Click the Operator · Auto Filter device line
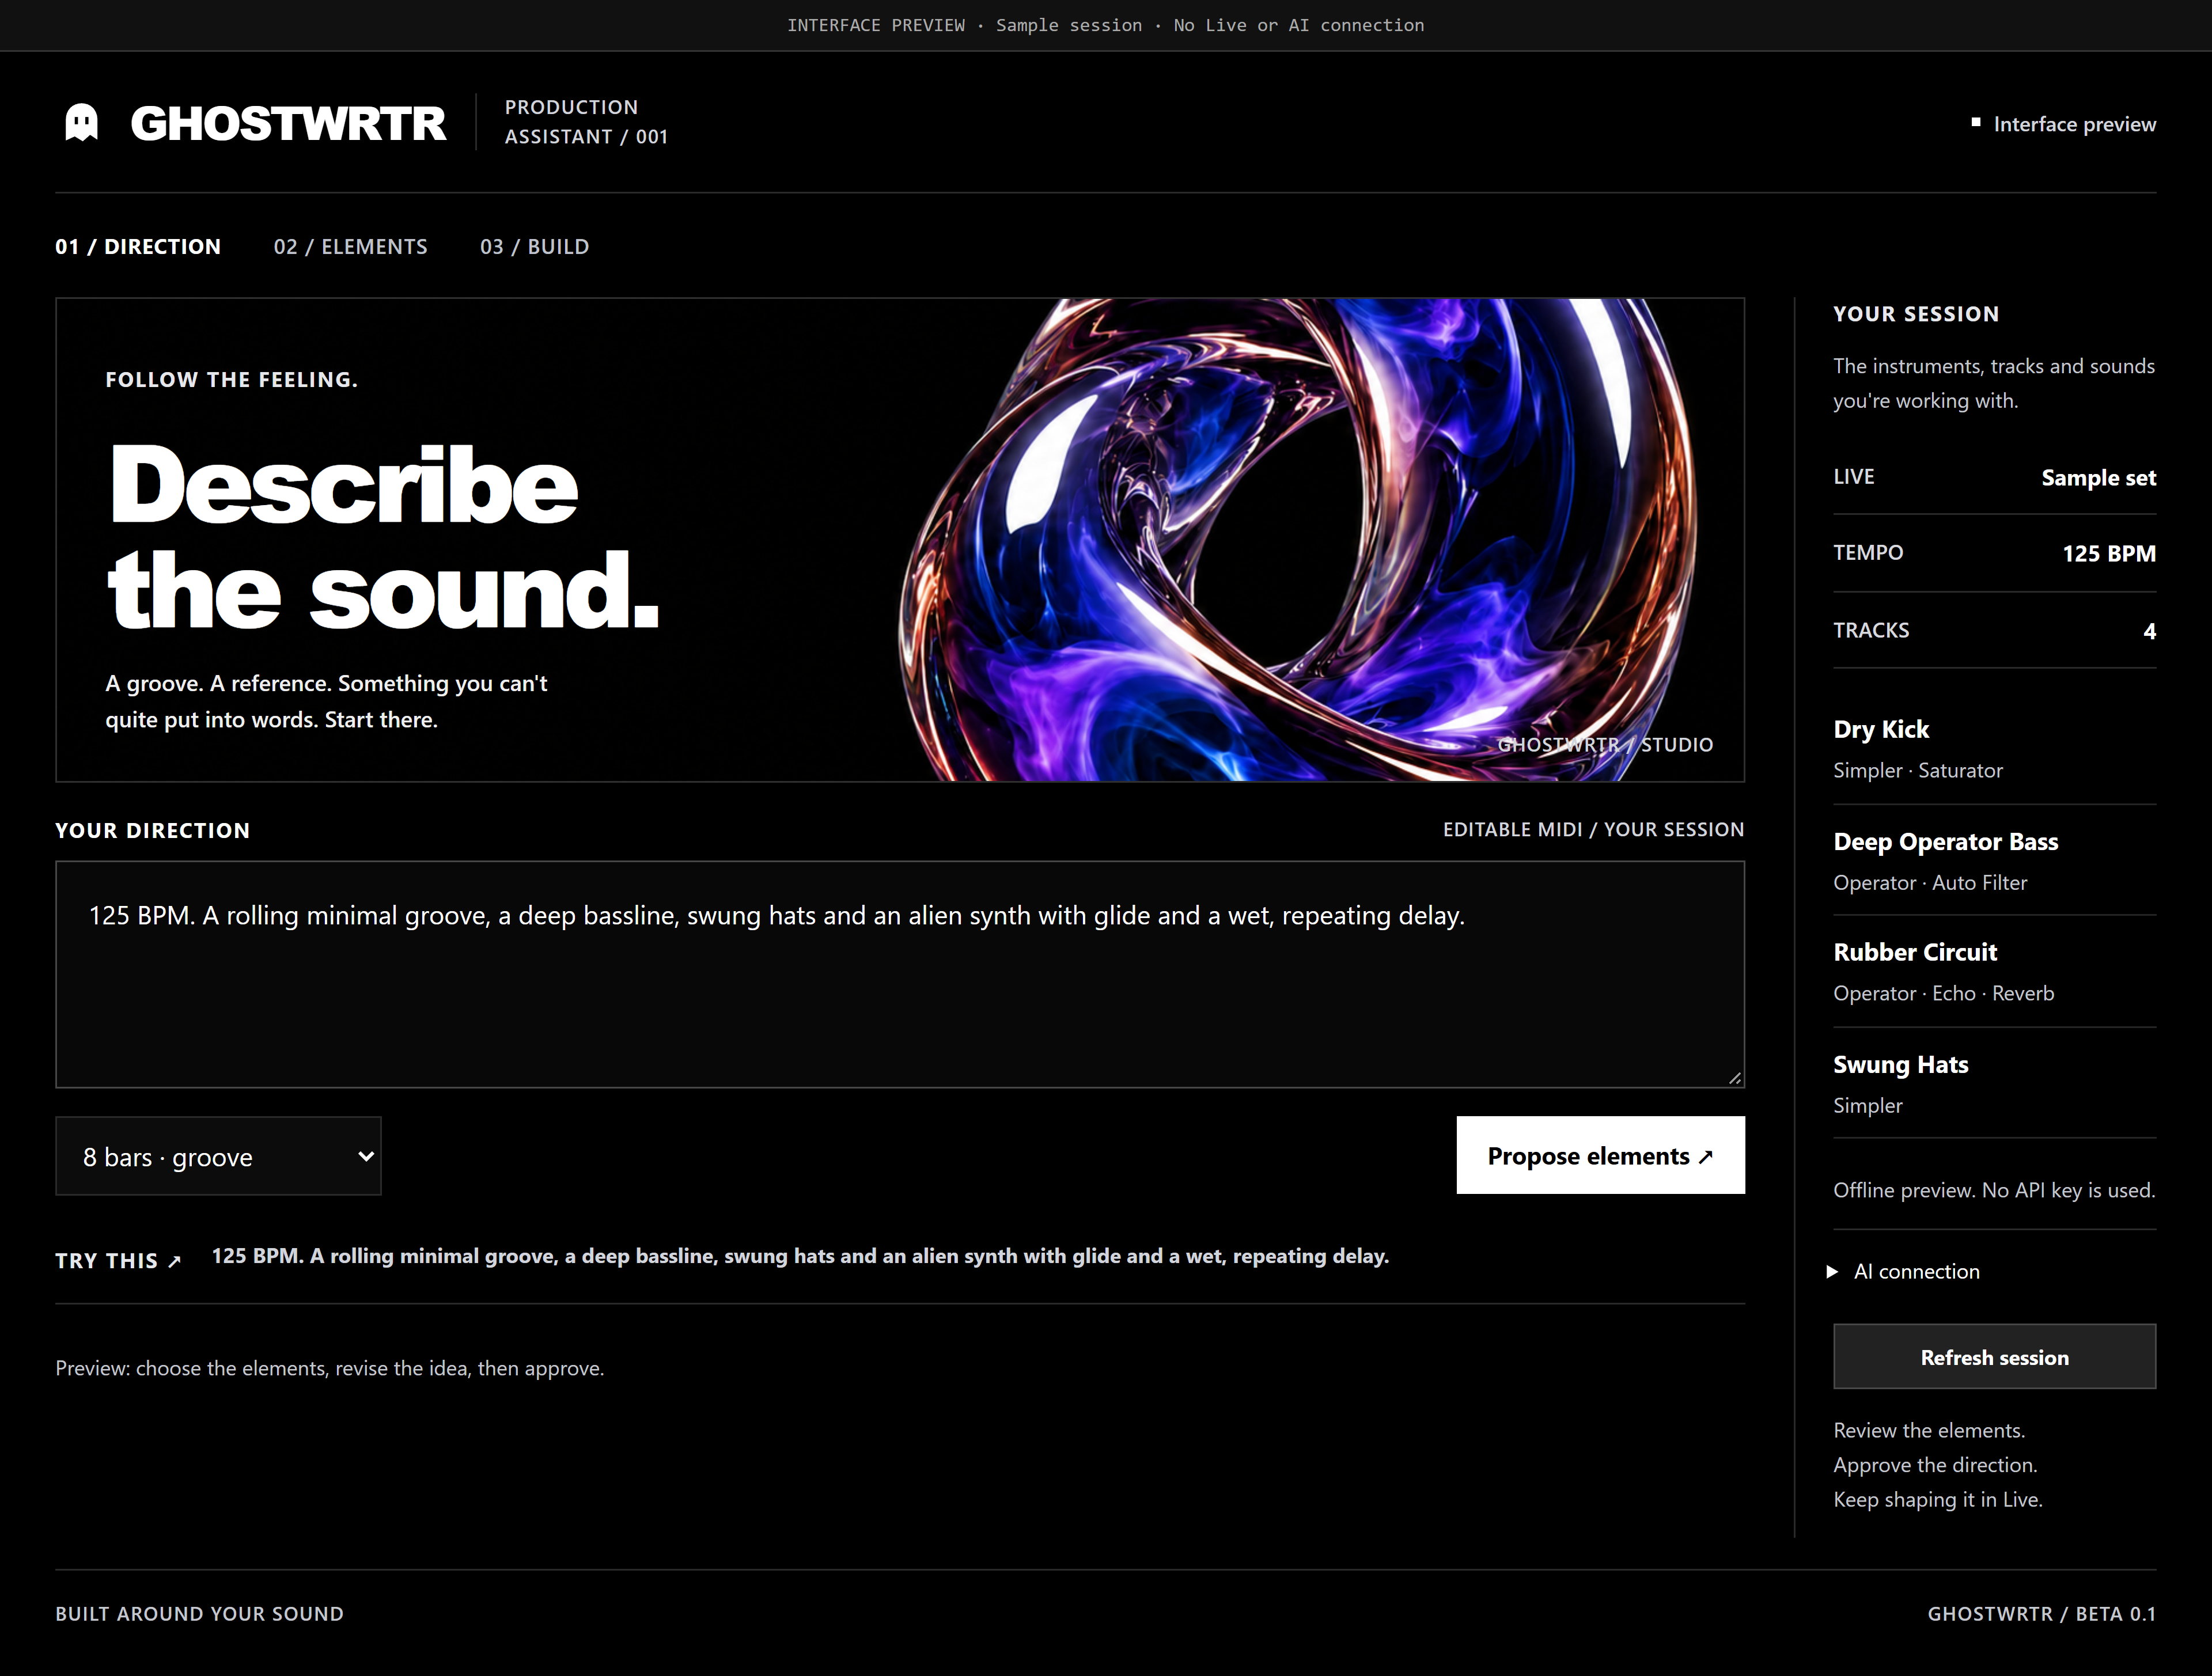 point(1930,882)
